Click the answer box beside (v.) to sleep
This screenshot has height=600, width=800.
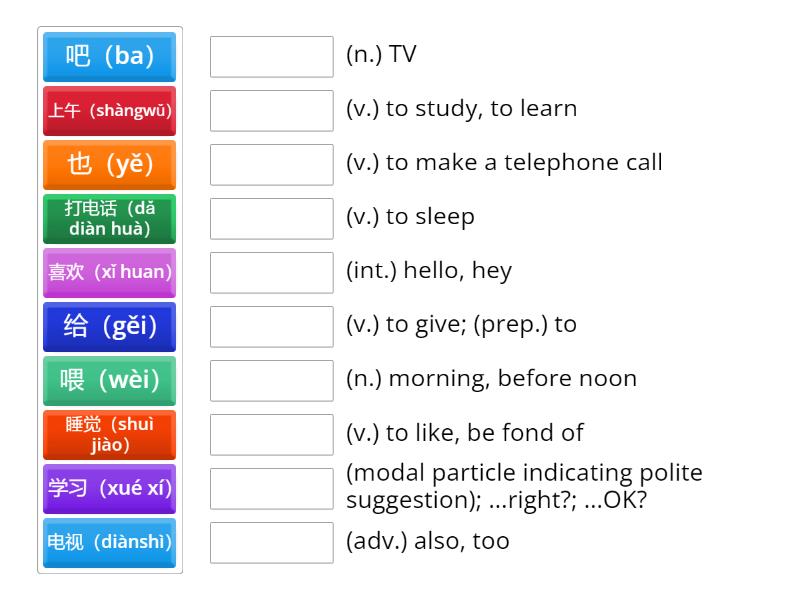pyautogui.click(x=271, y=218)
